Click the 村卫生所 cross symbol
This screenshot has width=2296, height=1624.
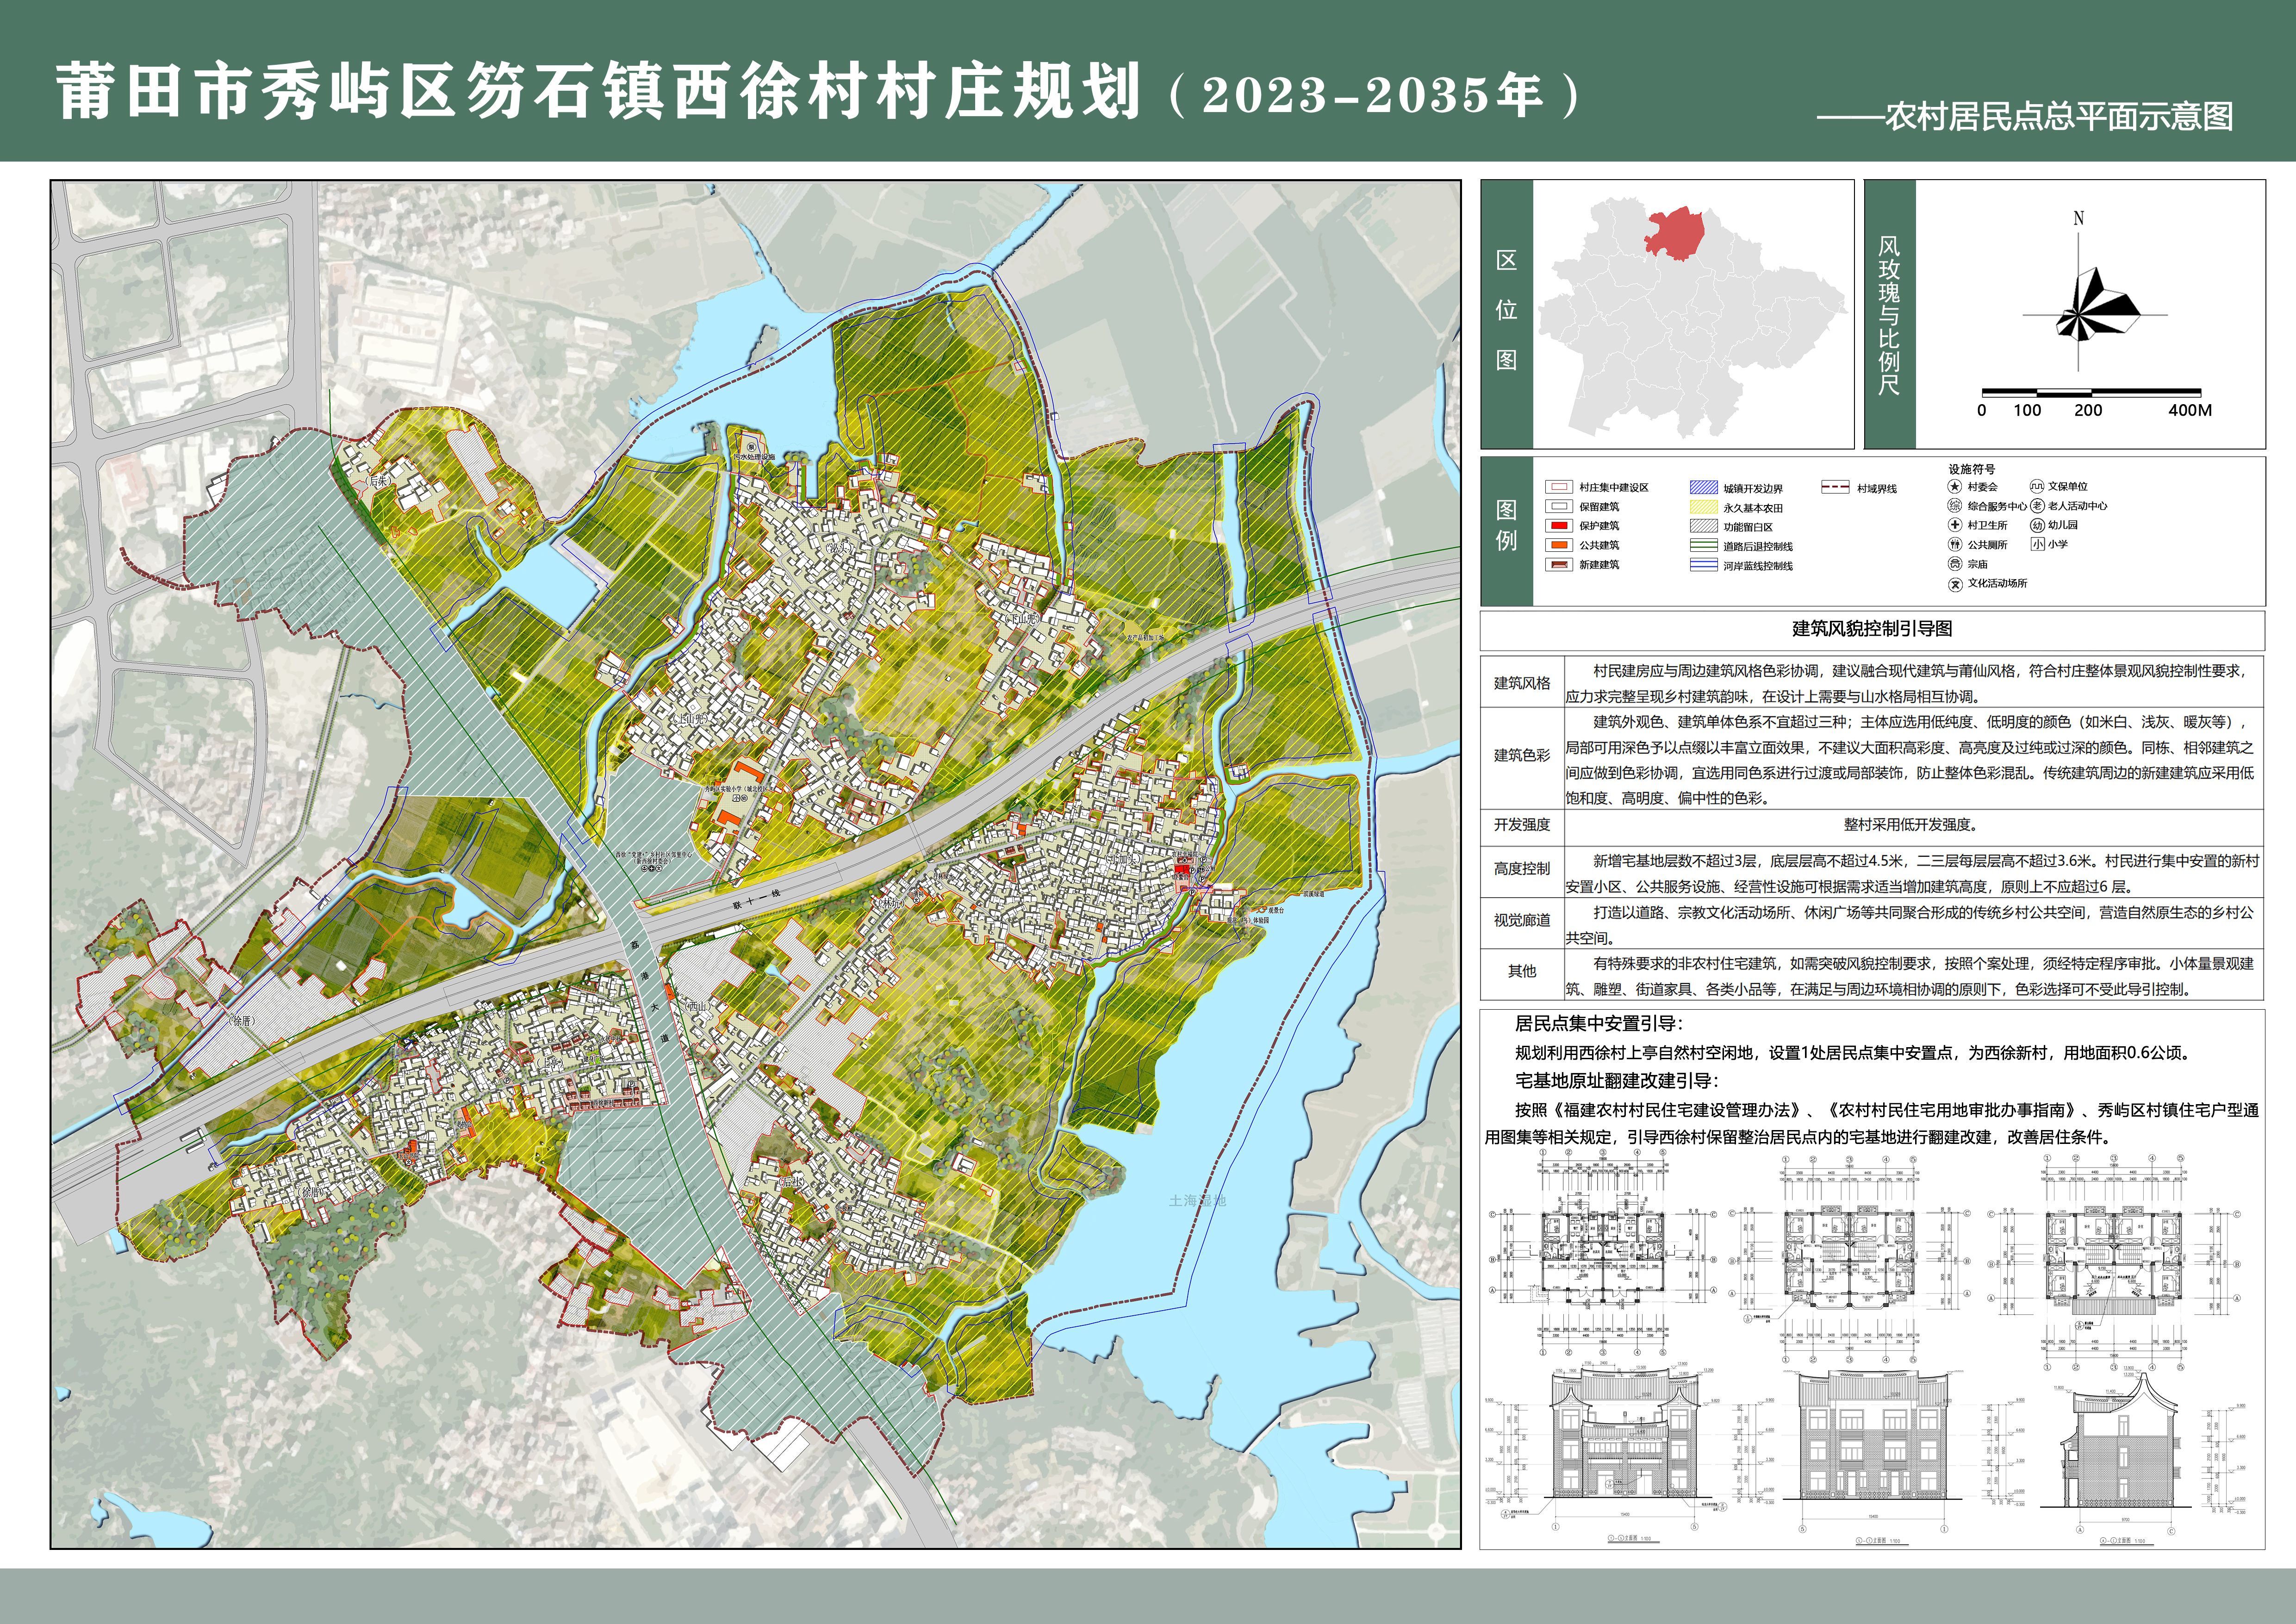[x=1955, y=525]
